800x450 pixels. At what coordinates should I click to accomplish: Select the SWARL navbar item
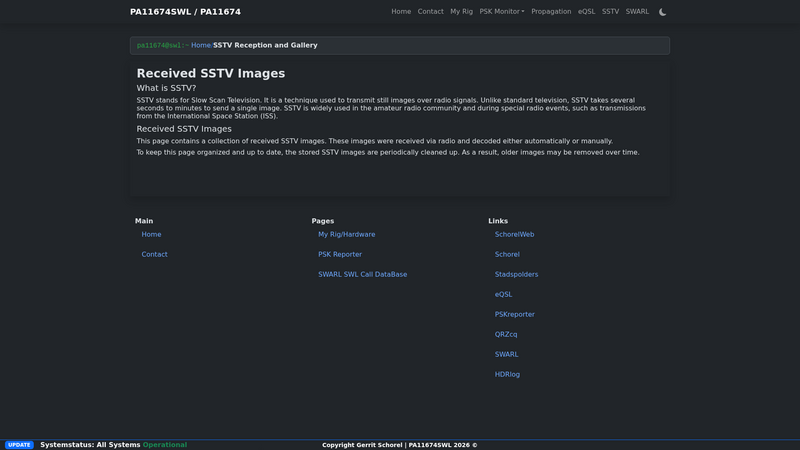pos(637,12)
